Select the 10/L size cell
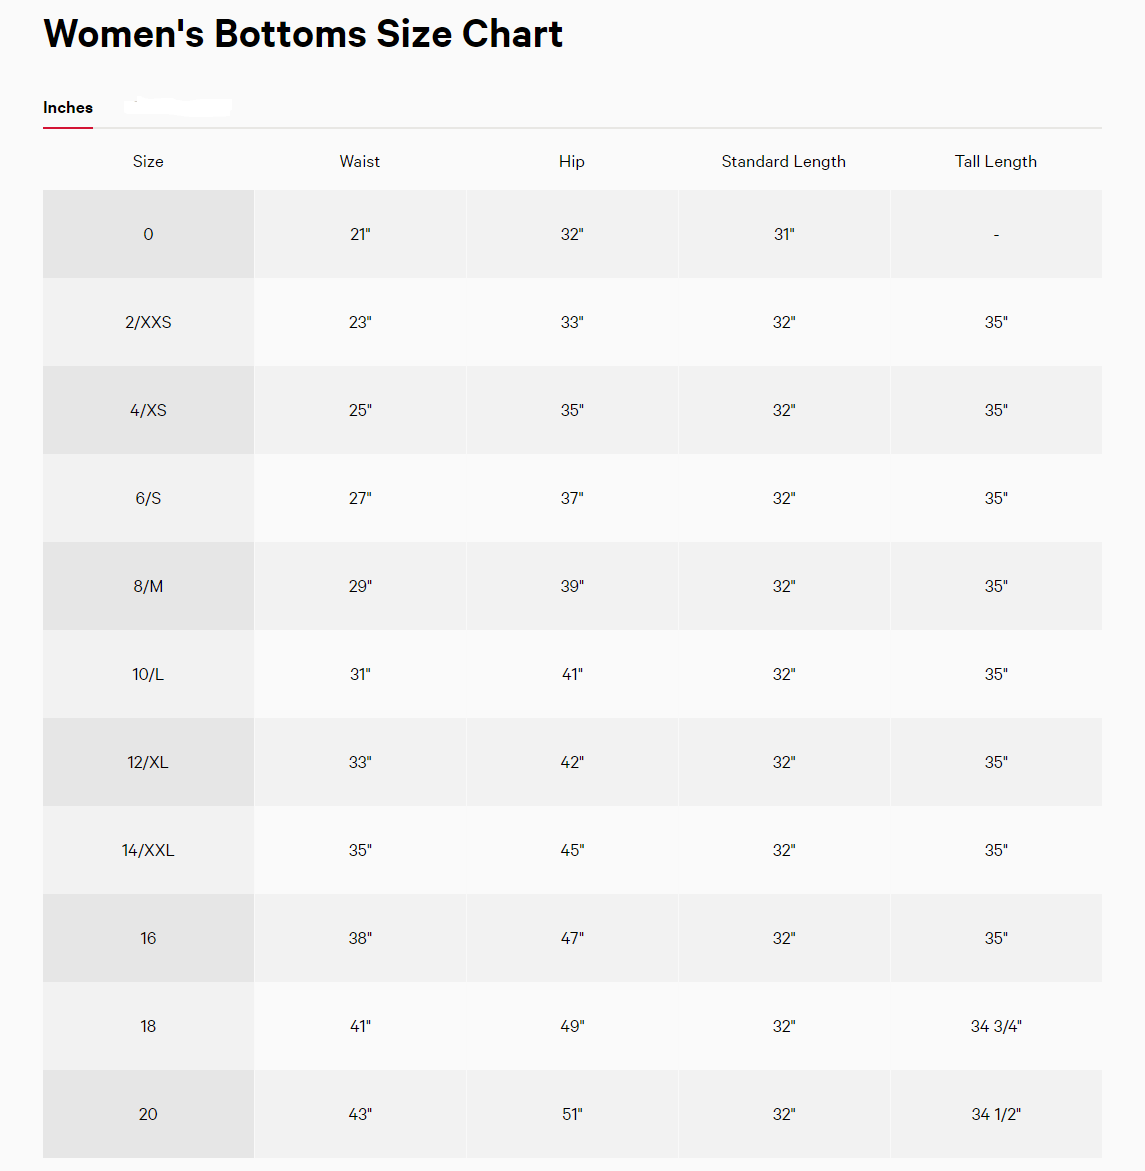Viewport: 1145px width, 1171px height. click(x=148, y=674)
